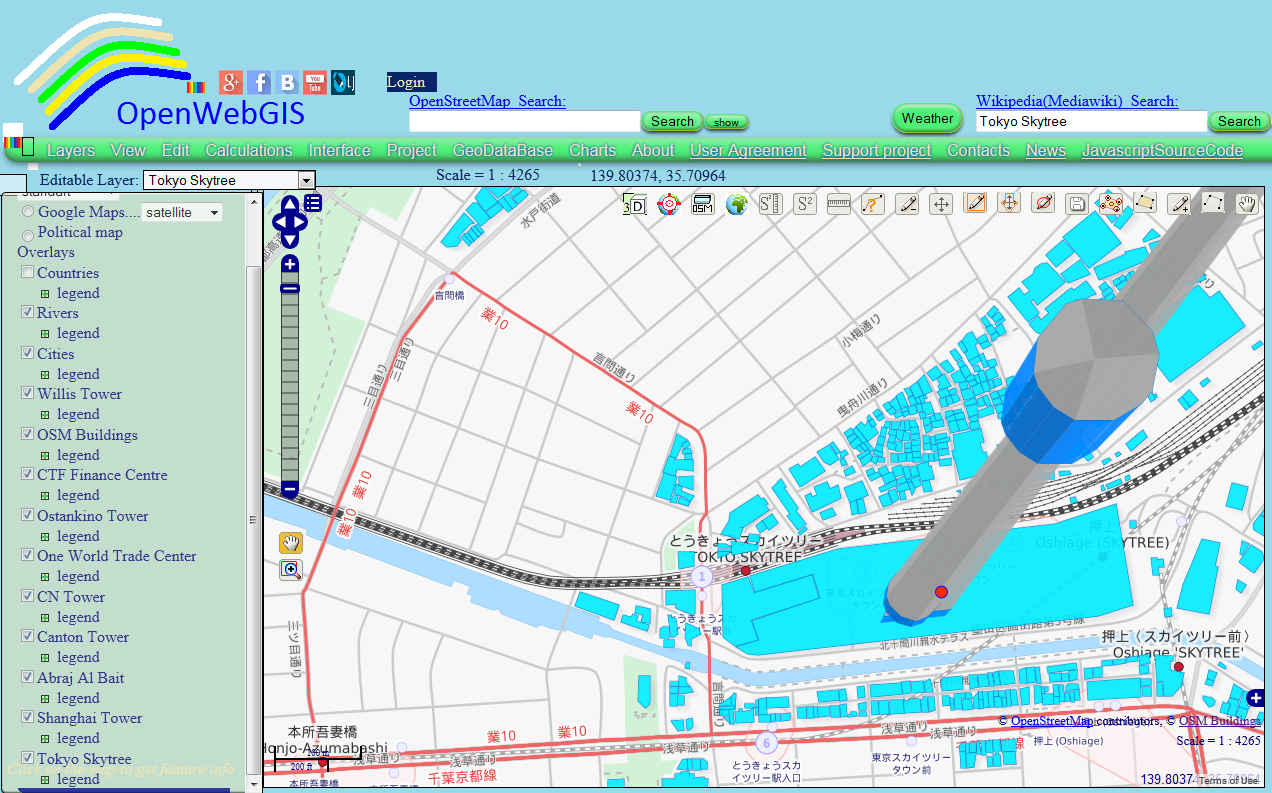Enable the Countries overlay checkbox

27,271
